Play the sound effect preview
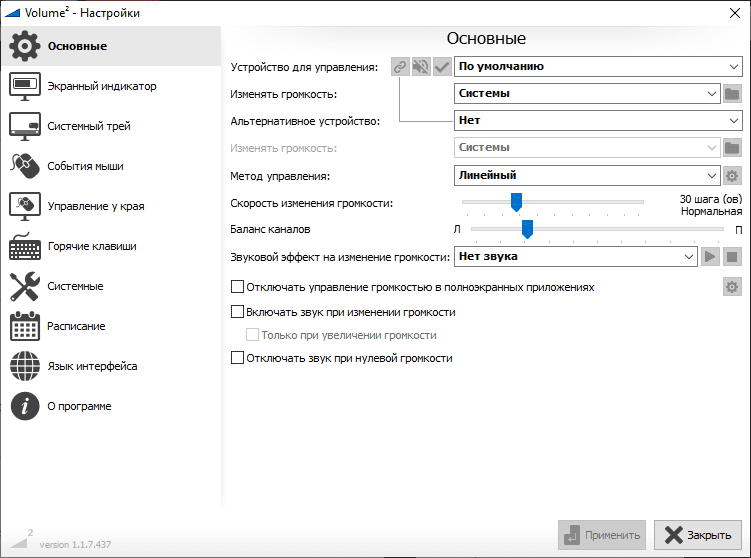This screenshot has width=751, height=558. point(710,257)
